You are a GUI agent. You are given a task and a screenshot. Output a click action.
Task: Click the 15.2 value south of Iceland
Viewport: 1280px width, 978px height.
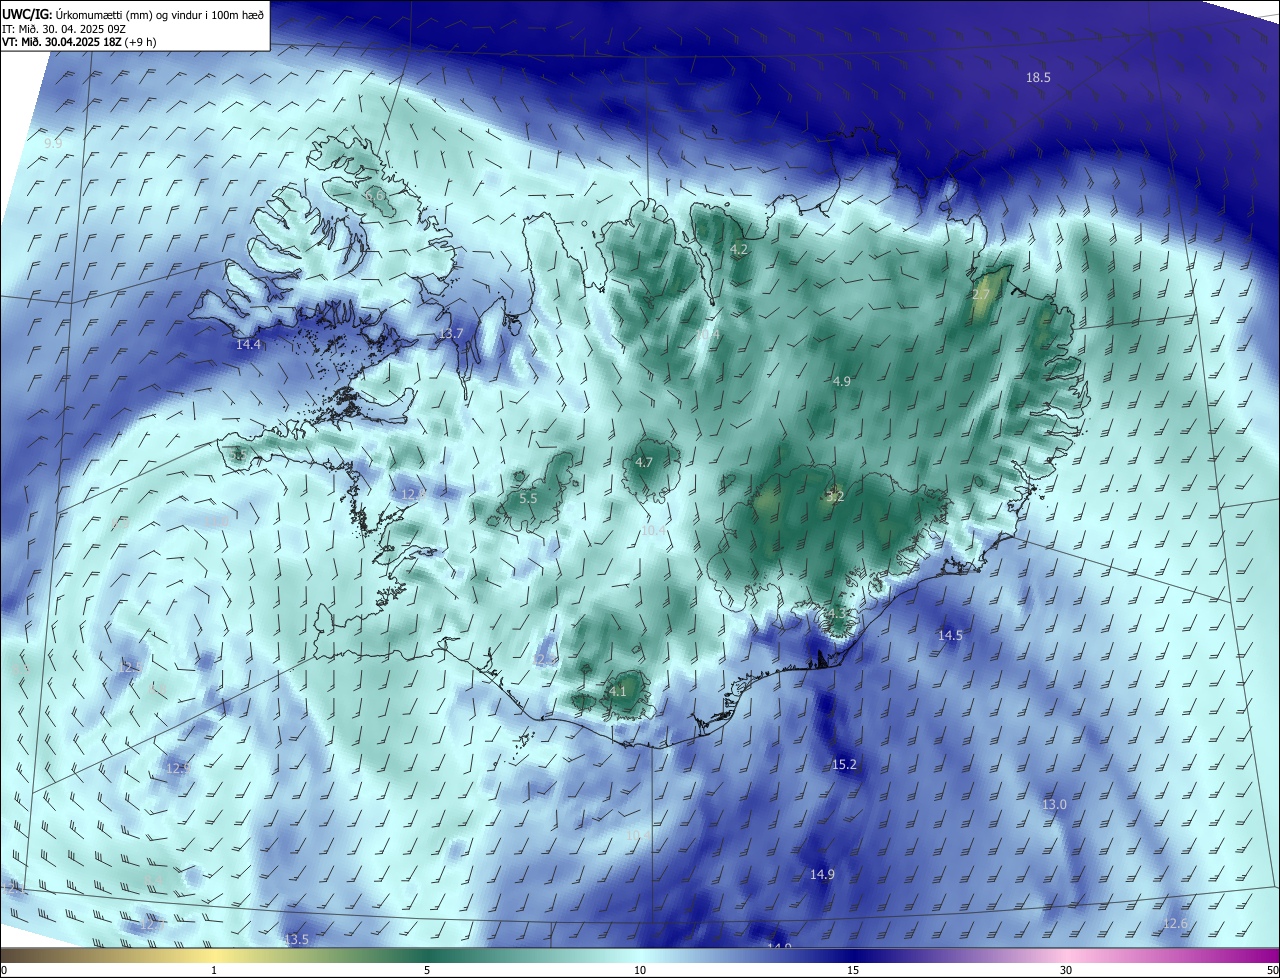[844, 765]
